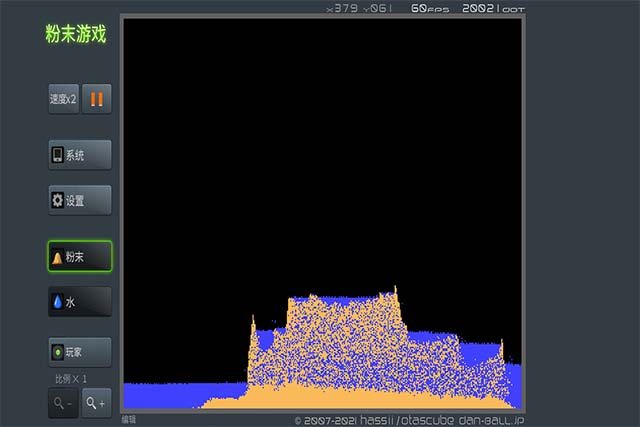Click the 编辑 label below the canvas
Viewport: 640px width, 427px height.
pyautogui.click(x=129, y=419)
